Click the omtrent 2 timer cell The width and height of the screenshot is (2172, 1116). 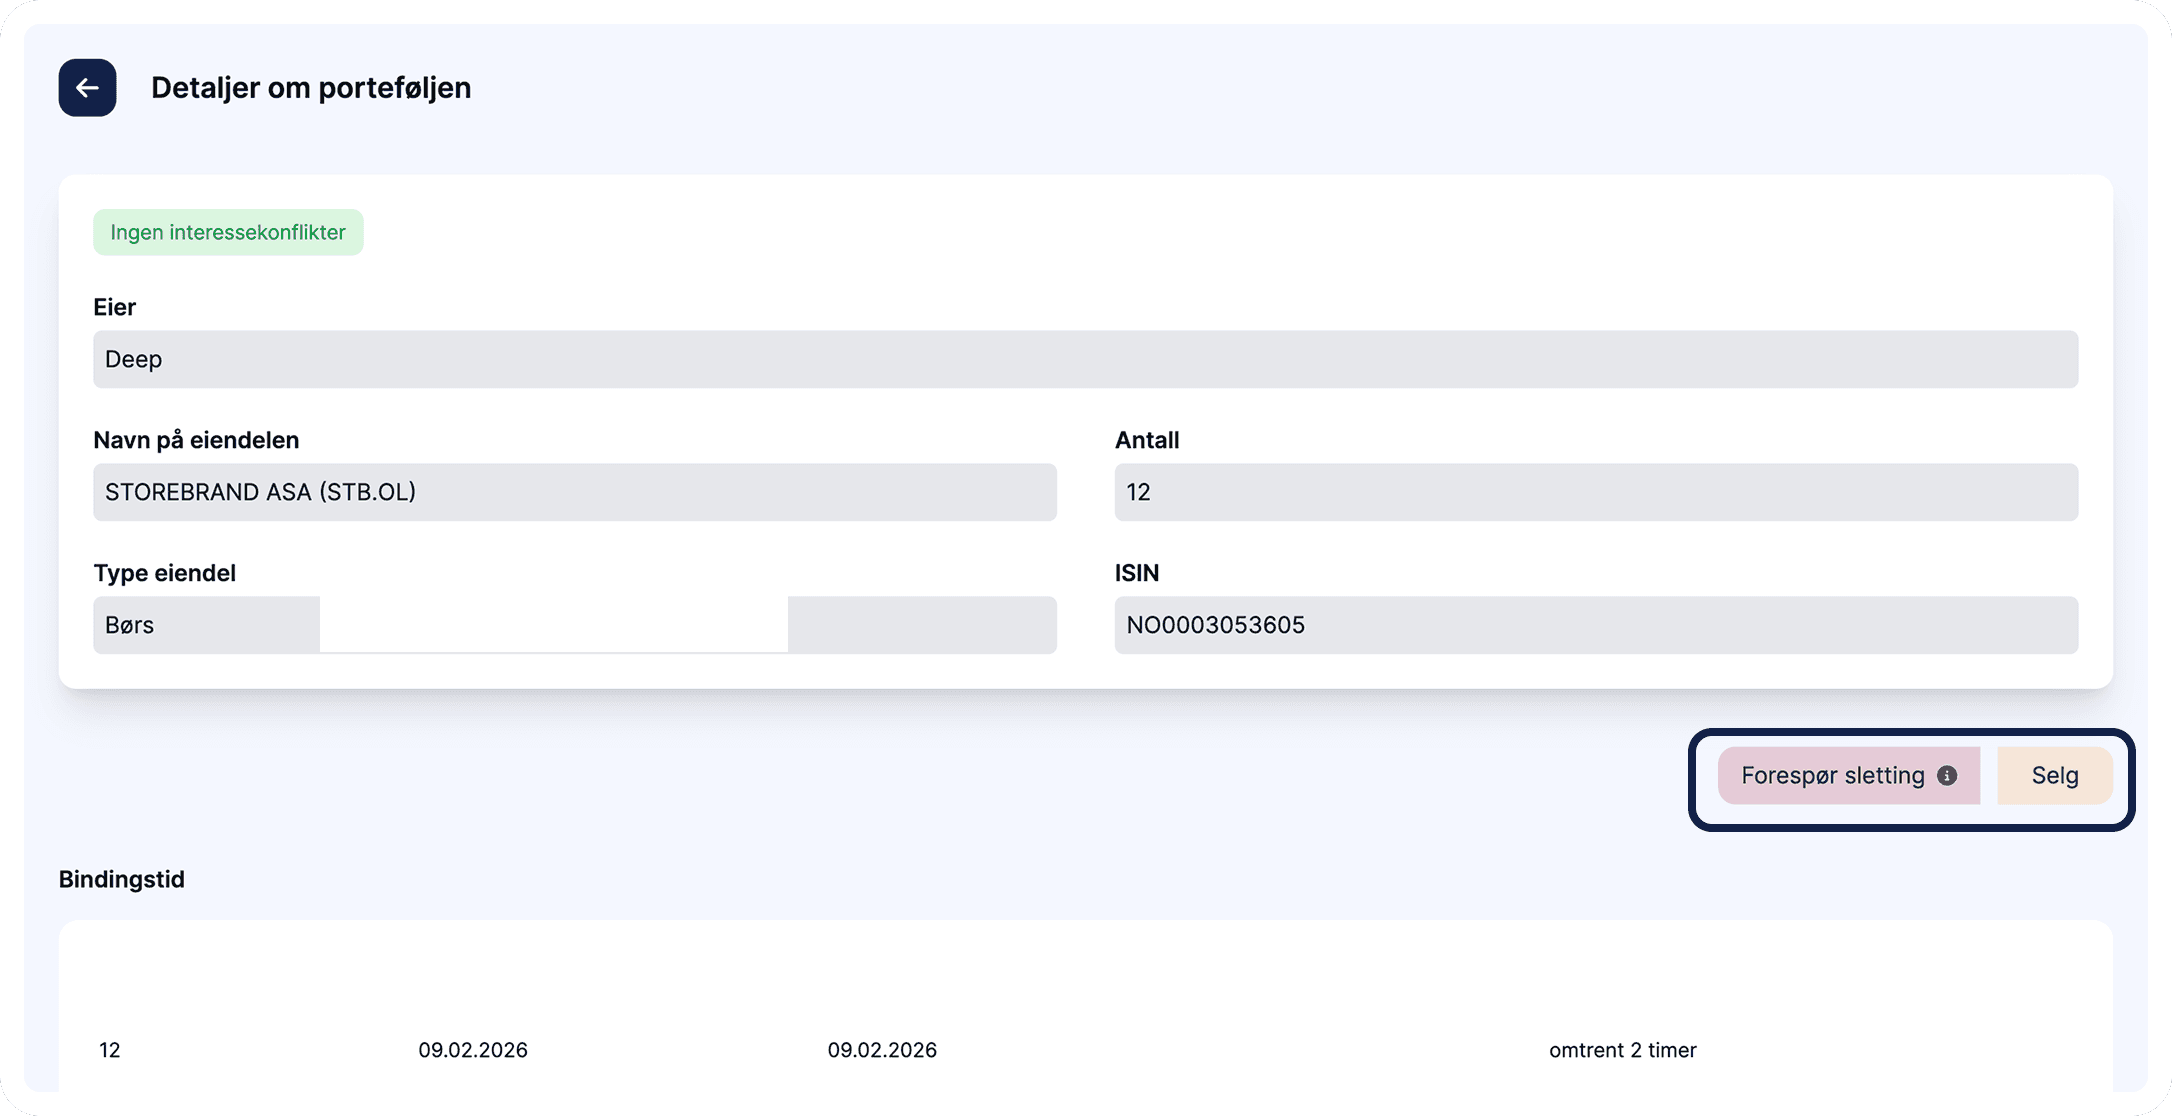[x=1622, y=1050]
